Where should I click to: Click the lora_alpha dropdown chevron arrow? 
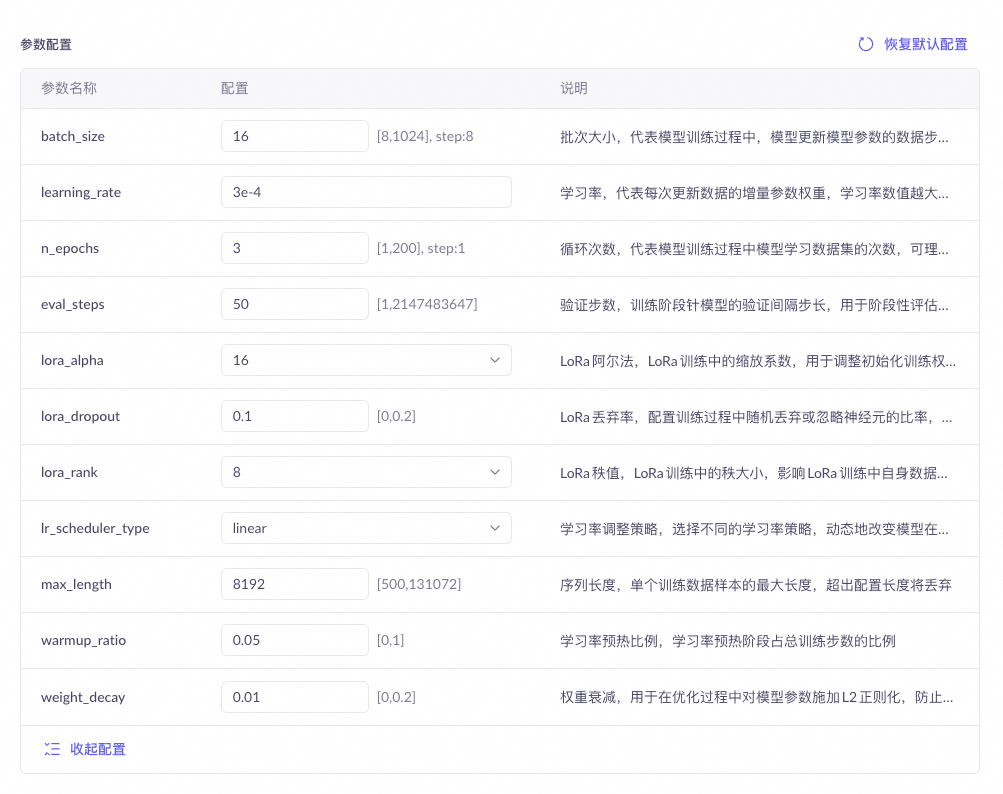pyautogui.click(x=494, y=360)
